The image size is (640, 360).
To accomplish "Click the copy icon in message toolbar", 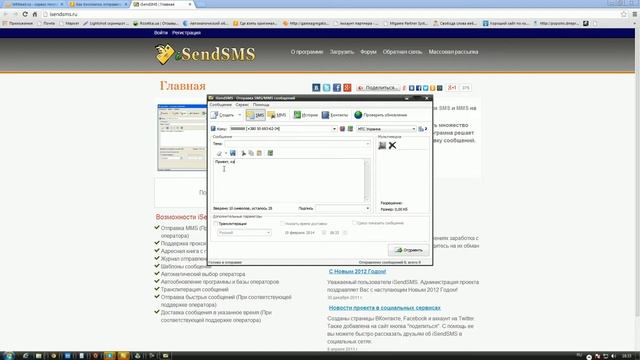I will pos(251,153).
